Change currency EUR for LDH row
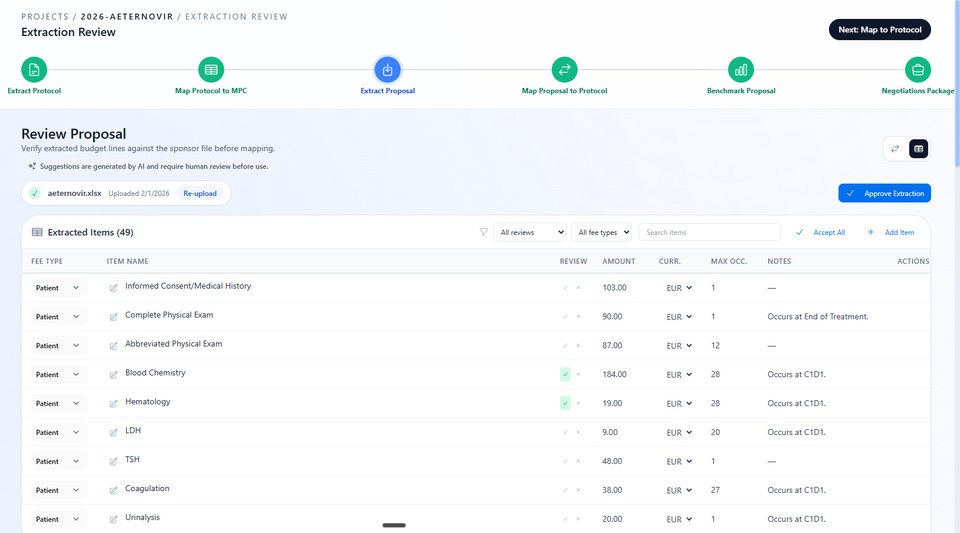This screenshot has width=960, height=533. 679,433
